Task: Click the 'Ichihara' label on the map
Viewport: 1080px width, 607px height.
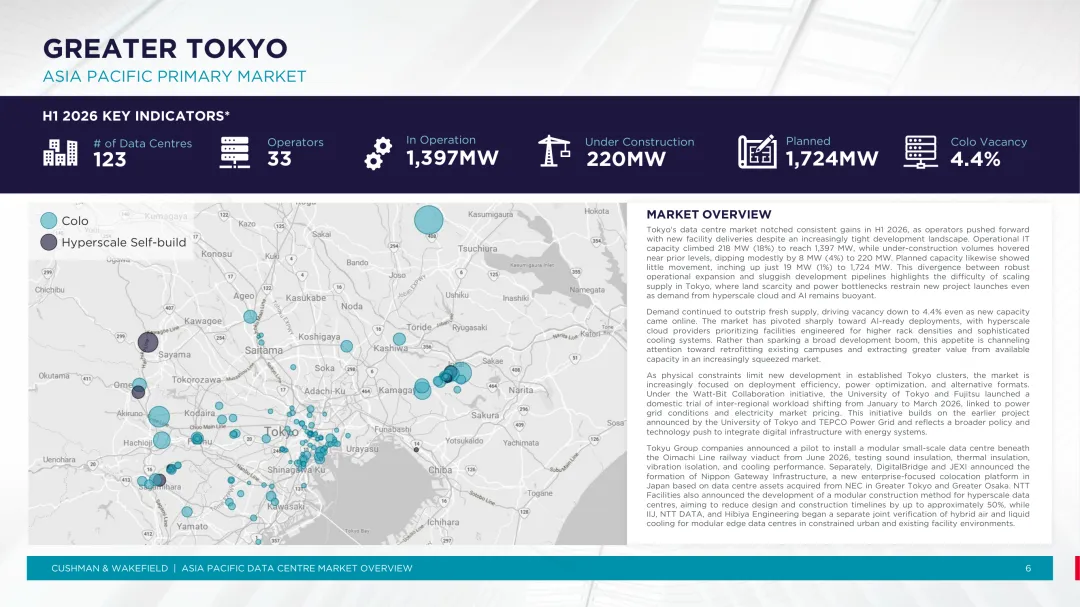Action: (443, 522)
